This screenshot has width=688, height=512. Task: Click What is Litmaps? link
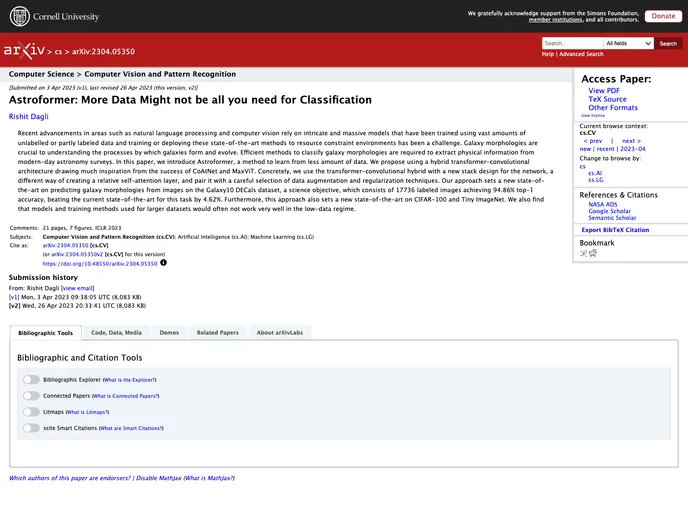tap(87, 412)
